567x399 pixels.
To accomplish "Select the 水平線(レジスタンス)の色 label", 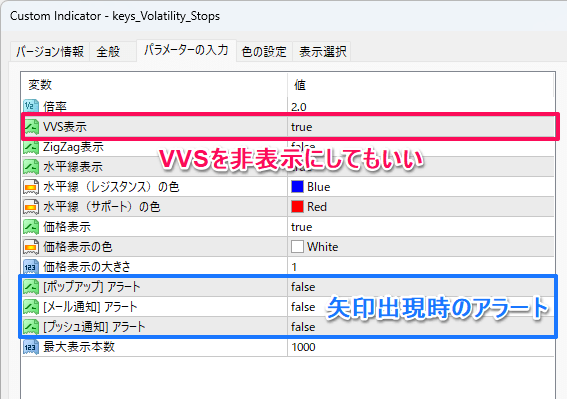I will click(111, 187).
